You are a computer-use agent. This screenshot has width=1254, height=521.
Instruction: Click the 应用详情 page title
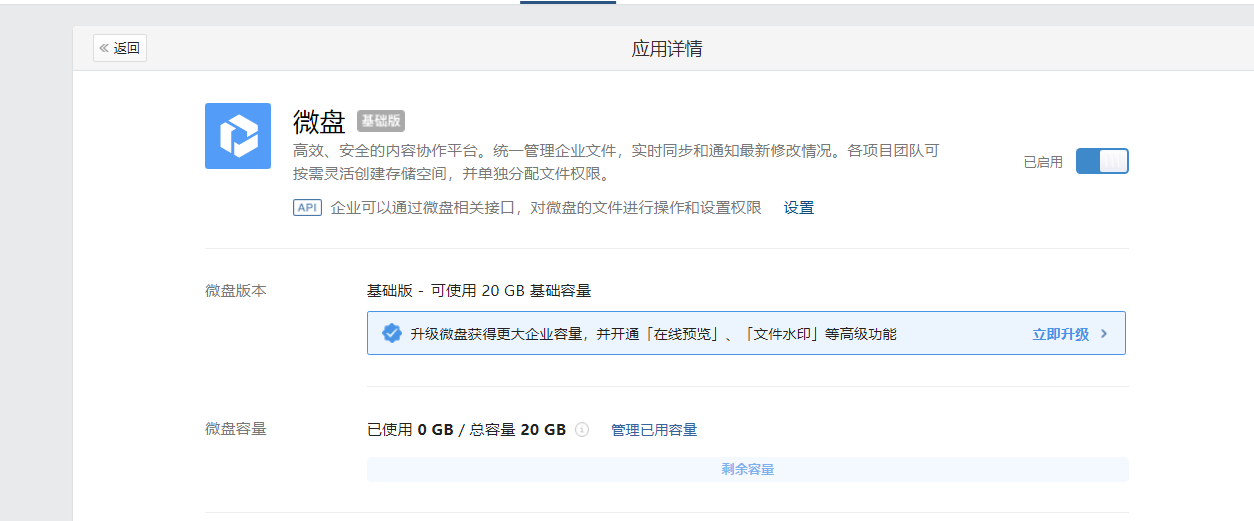tap(667, 49)
